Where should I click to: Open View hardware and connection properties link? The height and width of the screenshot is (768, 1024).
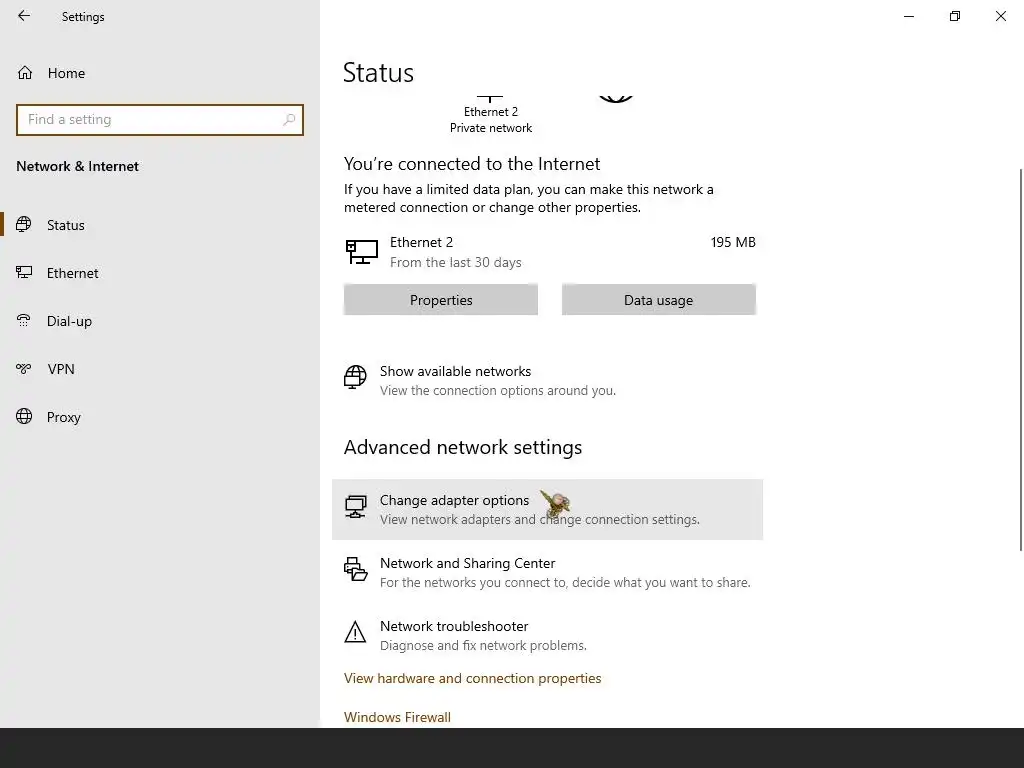click(x=472, y=678)
